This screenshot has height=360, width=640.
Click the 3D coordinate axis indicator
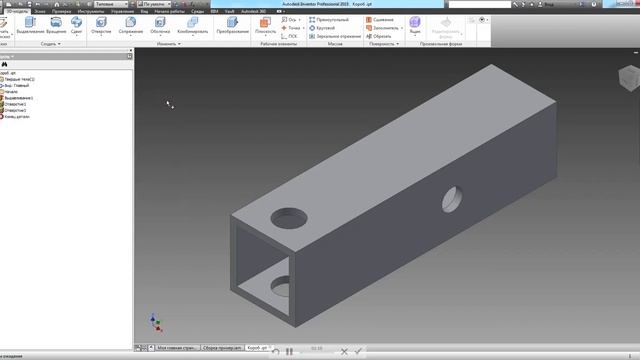coord(156,323)
